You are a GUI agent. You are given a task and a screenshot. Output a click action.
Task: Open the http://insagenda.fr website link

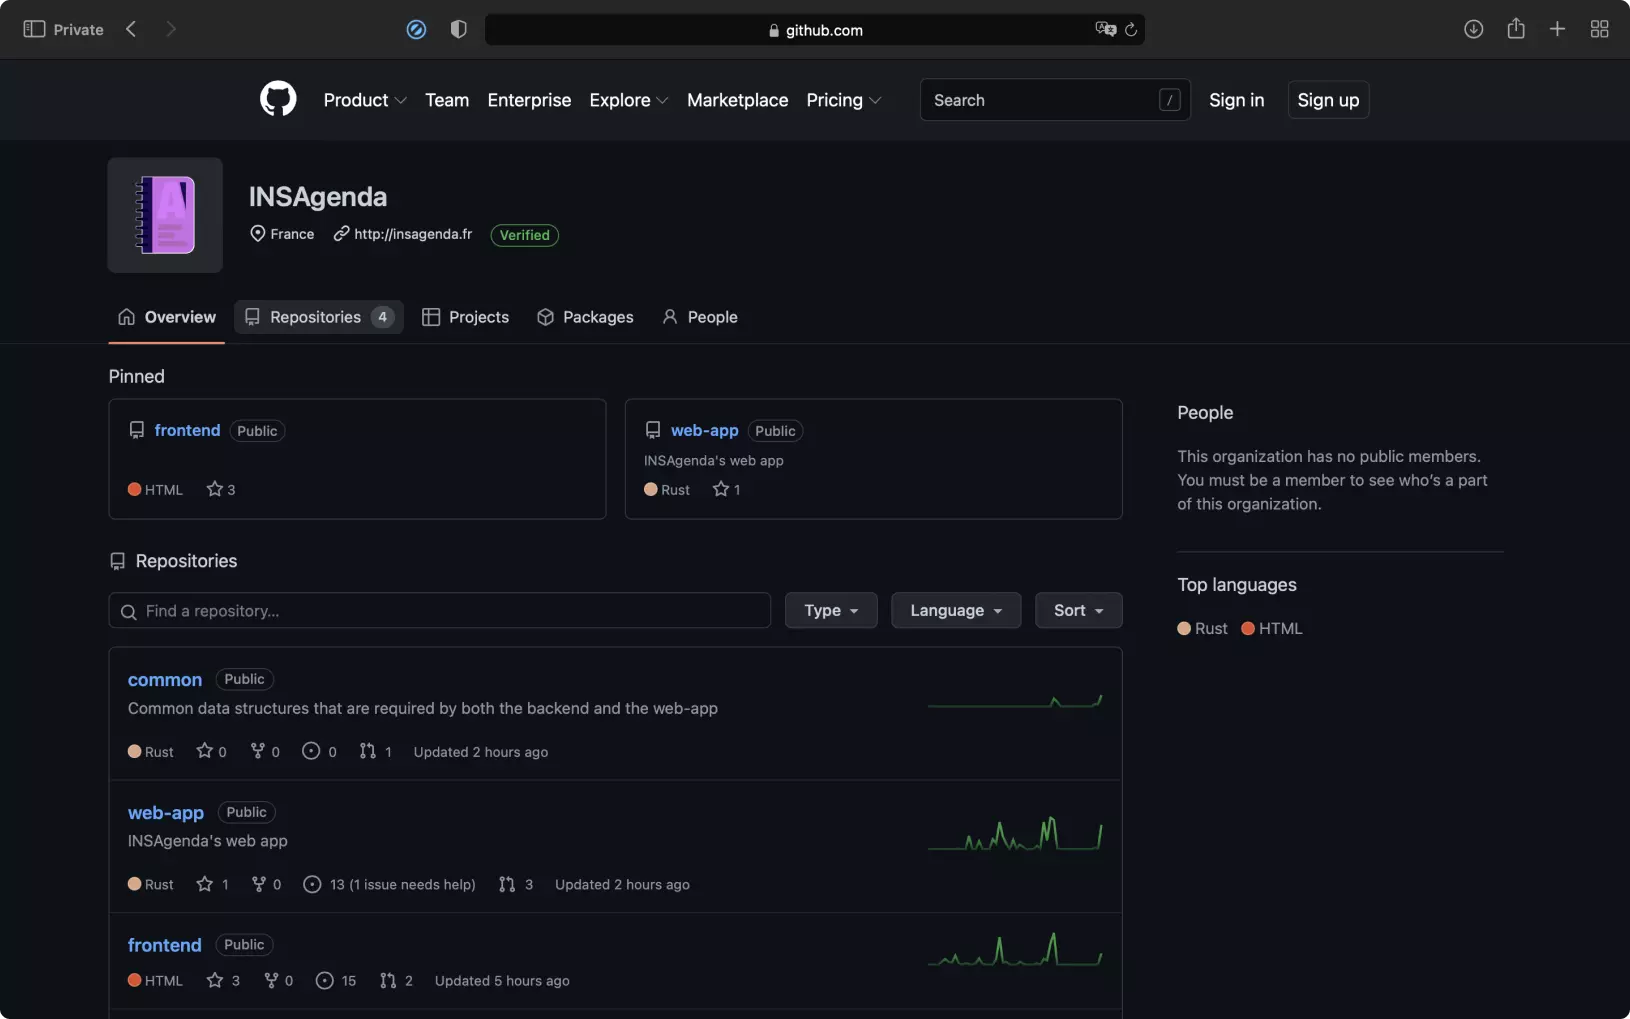click(x=413, y=234)
